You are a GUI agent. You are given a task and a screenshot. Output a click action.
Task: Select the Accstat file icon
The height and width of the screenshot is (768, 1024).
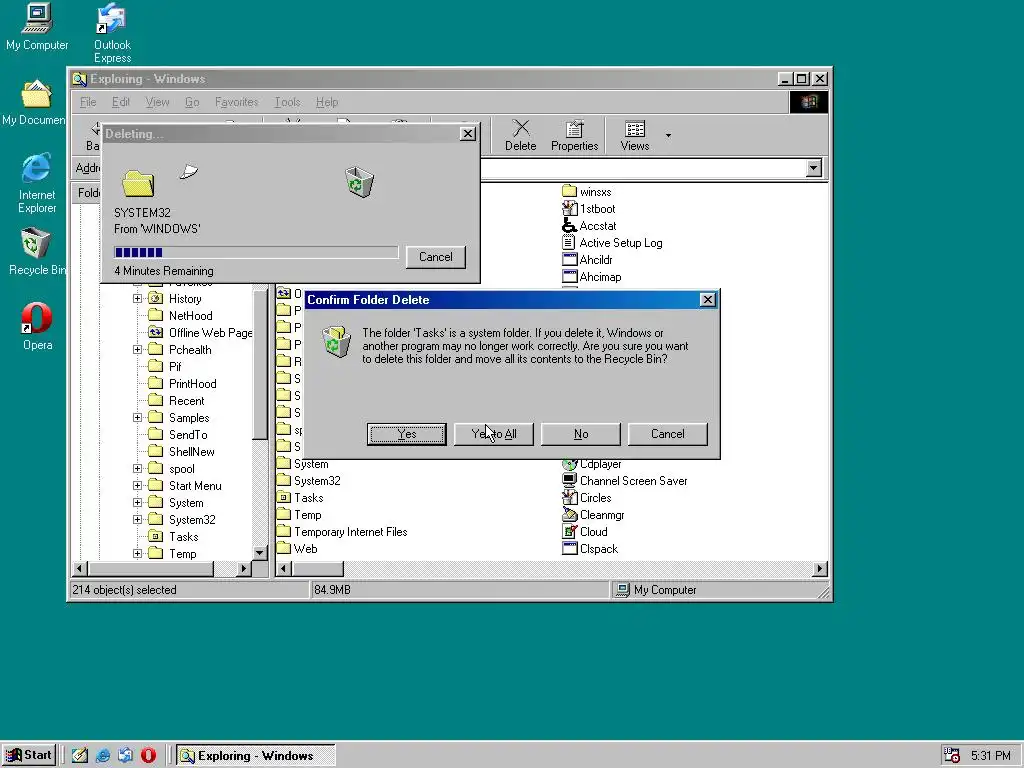click(569, 225)
